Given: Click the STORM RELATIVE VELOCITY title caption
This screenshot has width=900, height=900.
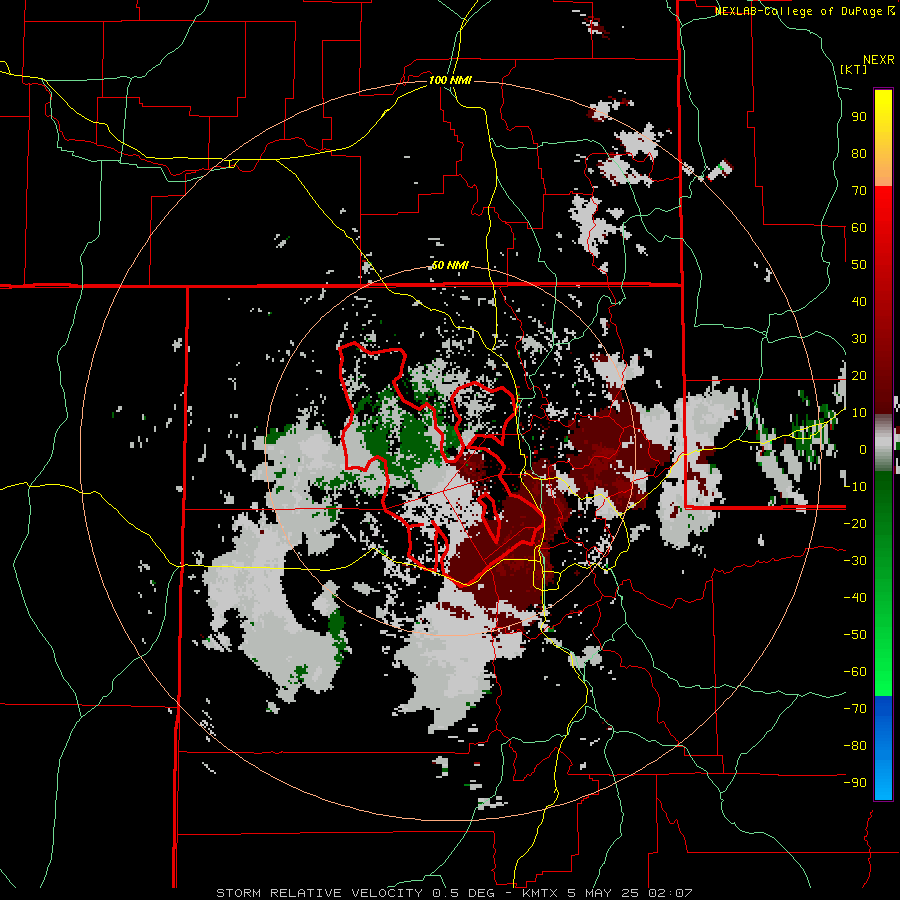Looking at the screenshot, I should (x=455, y=893).
